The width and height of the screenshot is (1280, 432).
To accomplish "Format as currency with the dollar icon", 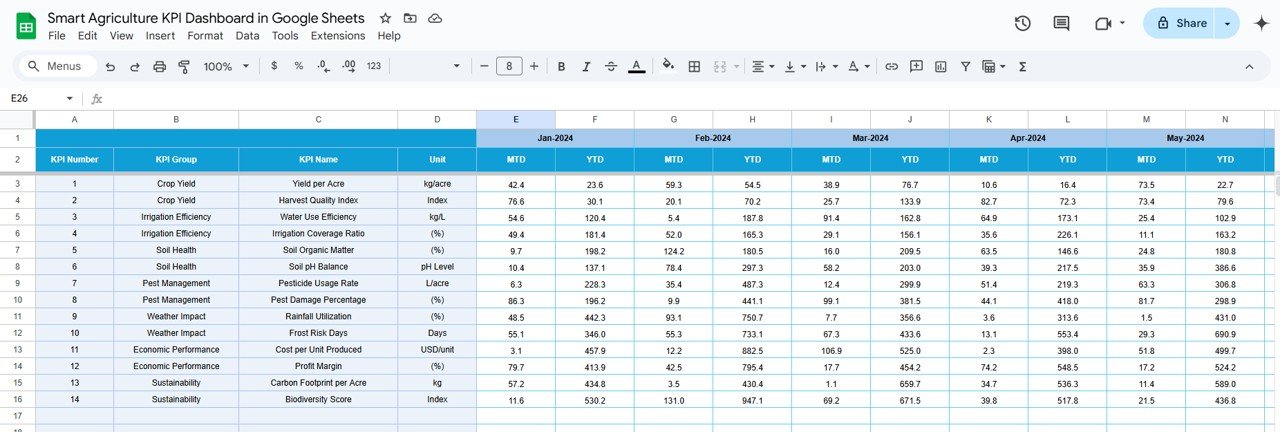I will coord(274,66).
